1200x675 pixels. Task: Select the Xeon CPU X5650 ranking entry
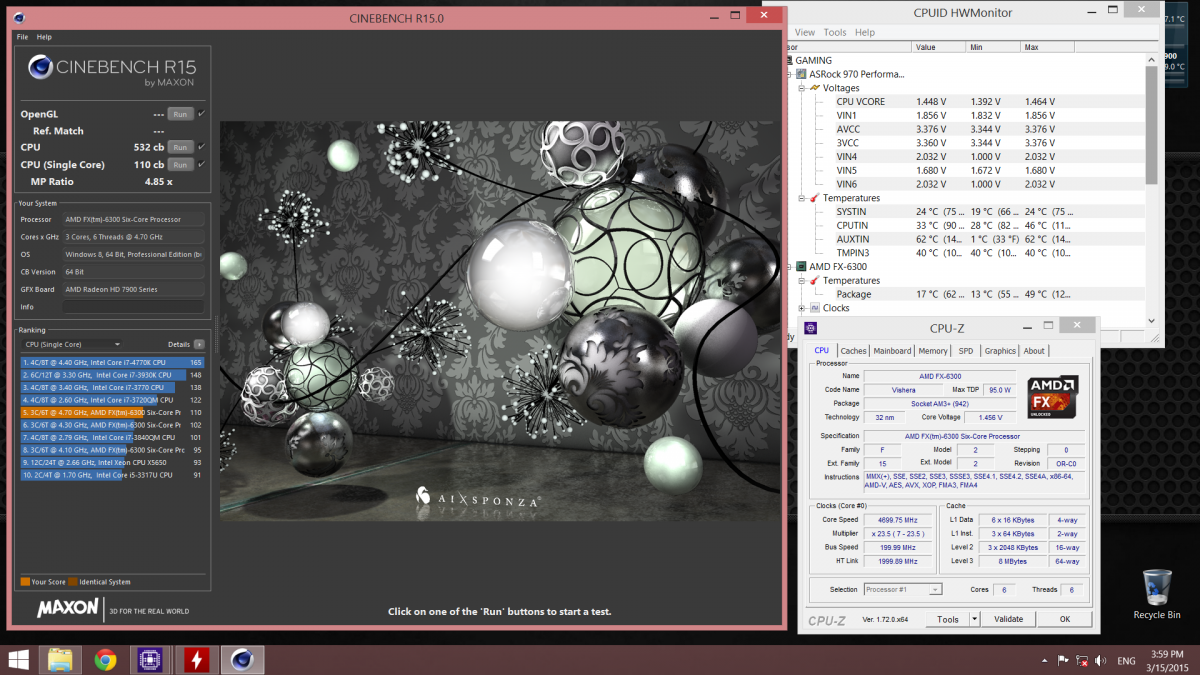pyautogui.click(x=113, y=462)
